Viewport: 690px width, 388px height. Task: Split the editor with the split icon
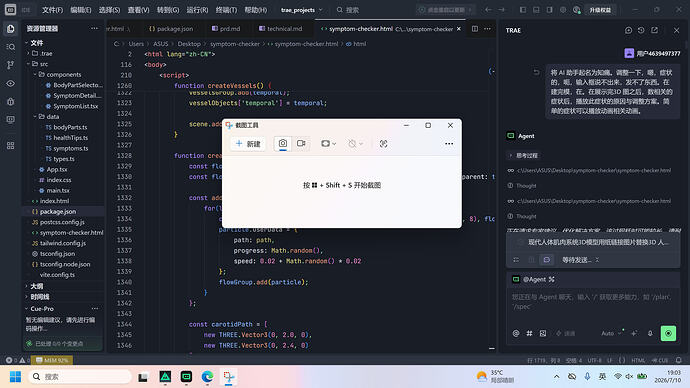pos(475,29)
